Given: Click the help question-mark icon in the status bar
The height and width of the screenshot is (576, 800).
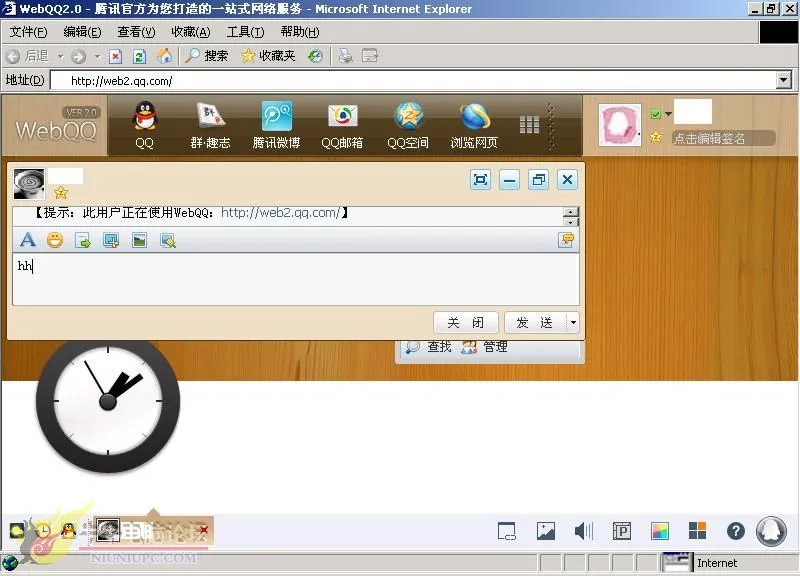Looking at the screenshot, I should (x=735, y=531).
